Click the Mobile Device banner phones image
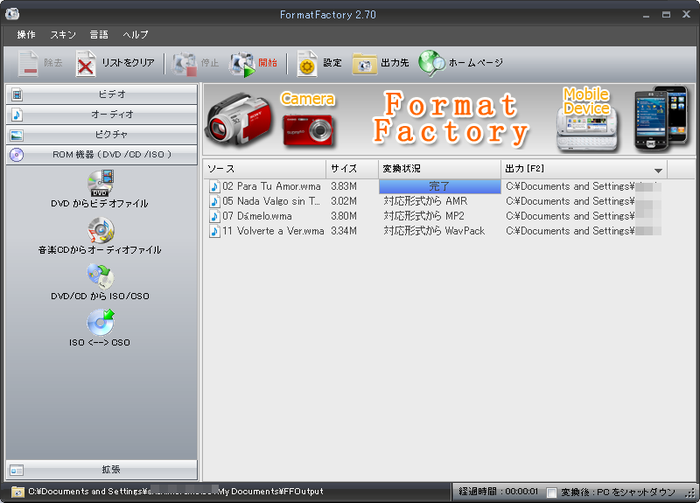Image resolution: width=700 pixels, height=503 pixels. point(661,118)
